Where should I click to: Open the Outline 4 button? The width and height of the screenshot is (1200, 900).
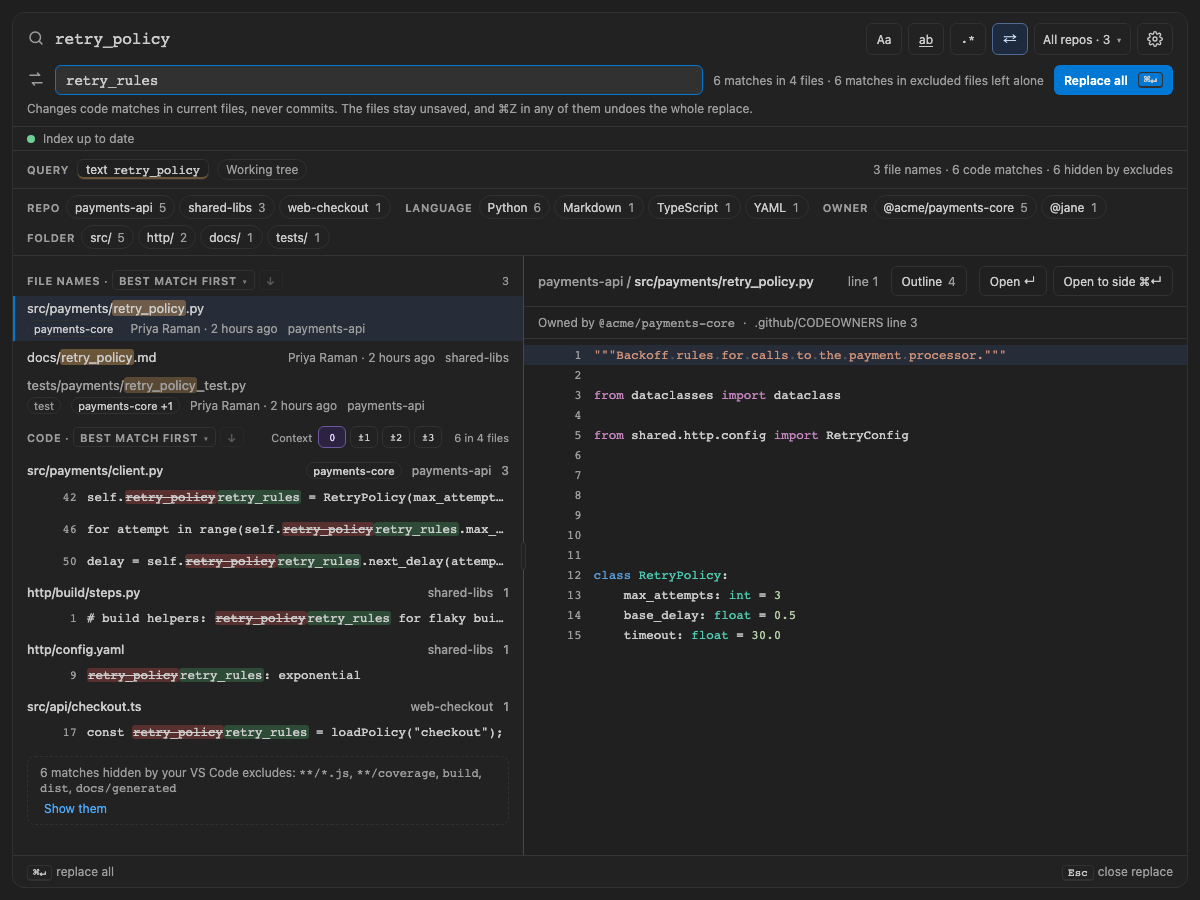click(x=929, y=282)
